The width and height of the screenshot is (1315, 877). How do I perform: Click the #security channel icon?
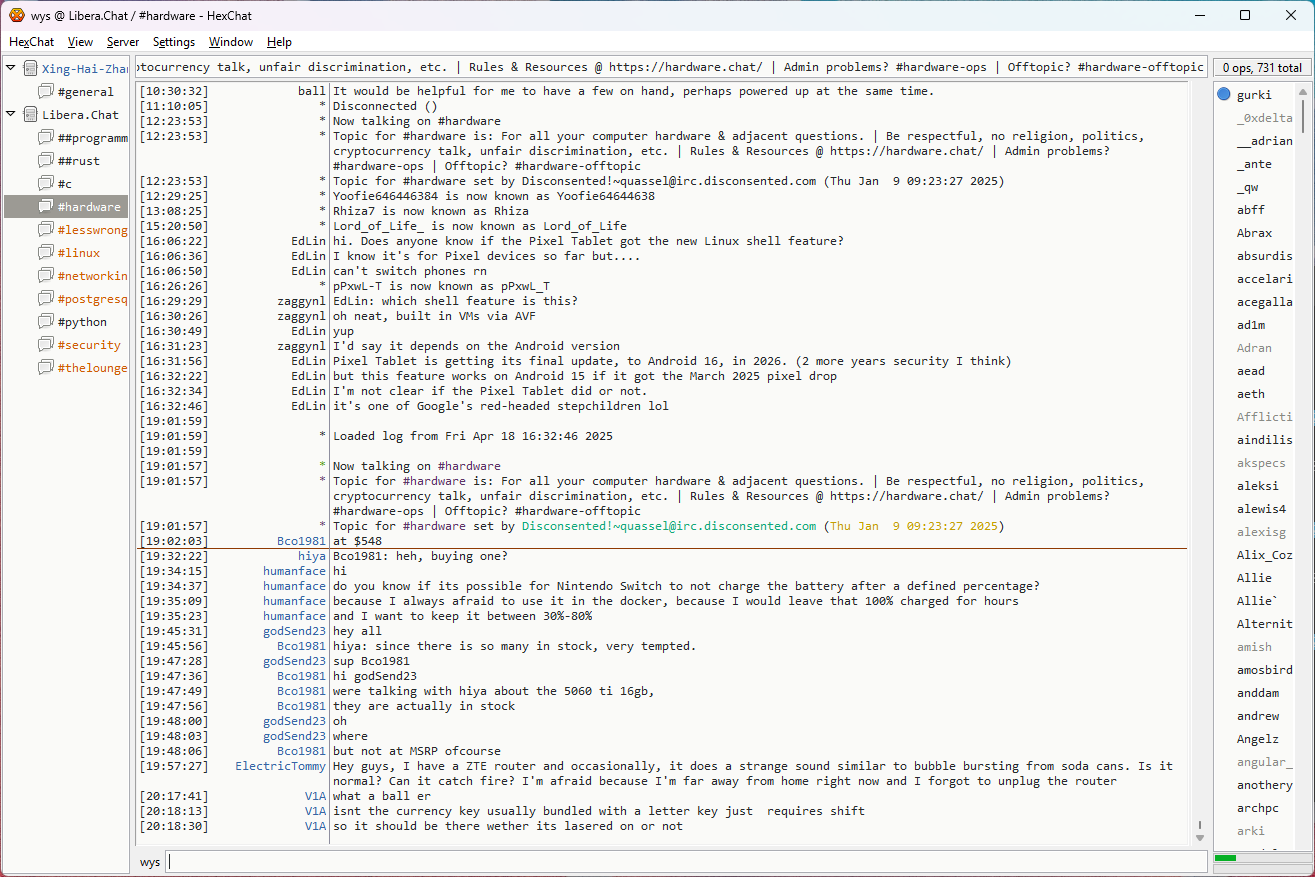point(46,345)
